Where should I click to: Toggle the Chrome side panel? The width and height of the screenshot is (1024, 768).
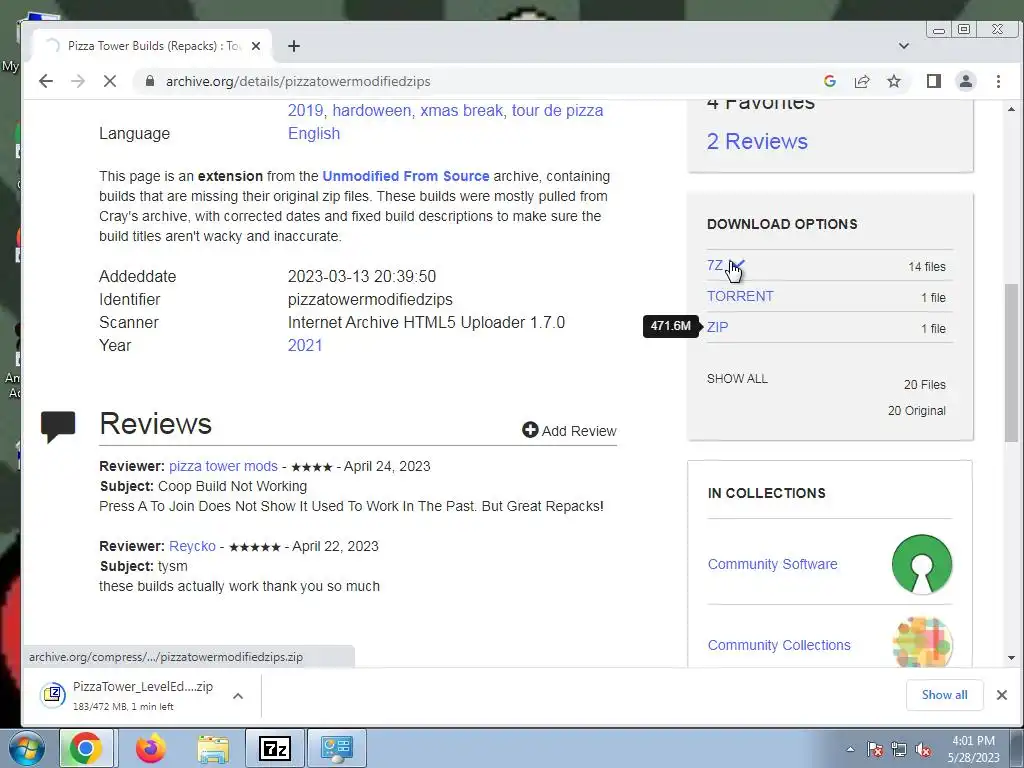933,81
